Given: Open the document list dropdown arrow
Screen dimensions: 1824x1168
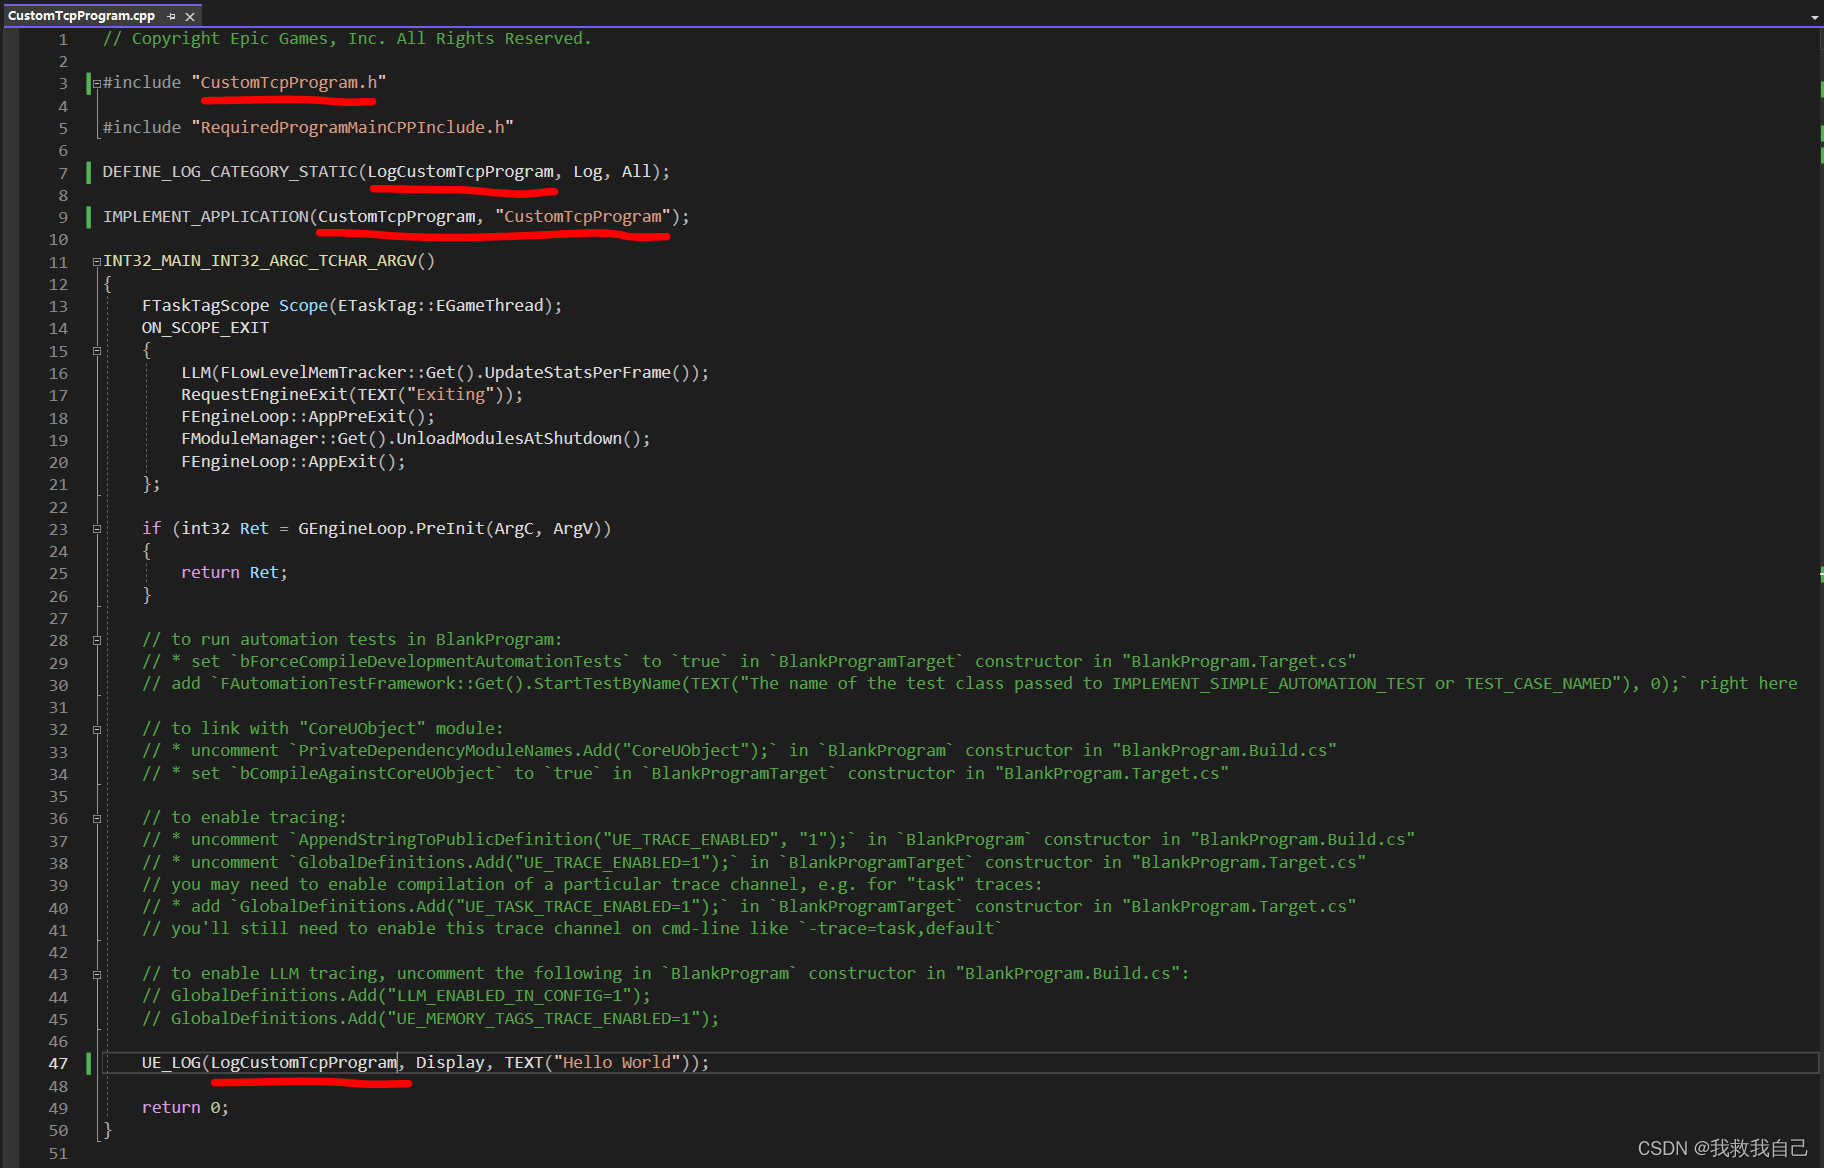Looking at the screenshot, I should [x=1814, y=17].
